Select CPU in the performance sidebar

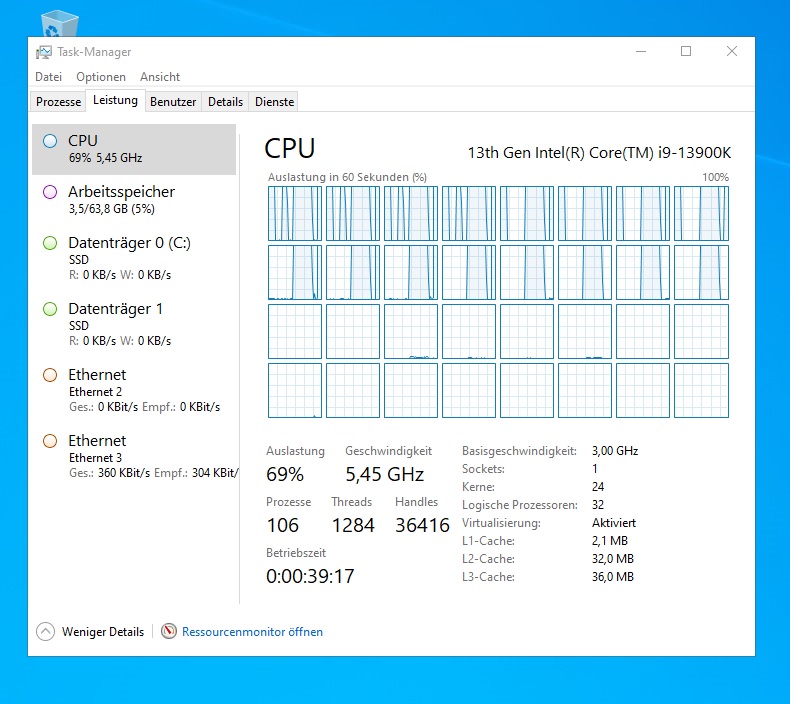click(134, 149)
